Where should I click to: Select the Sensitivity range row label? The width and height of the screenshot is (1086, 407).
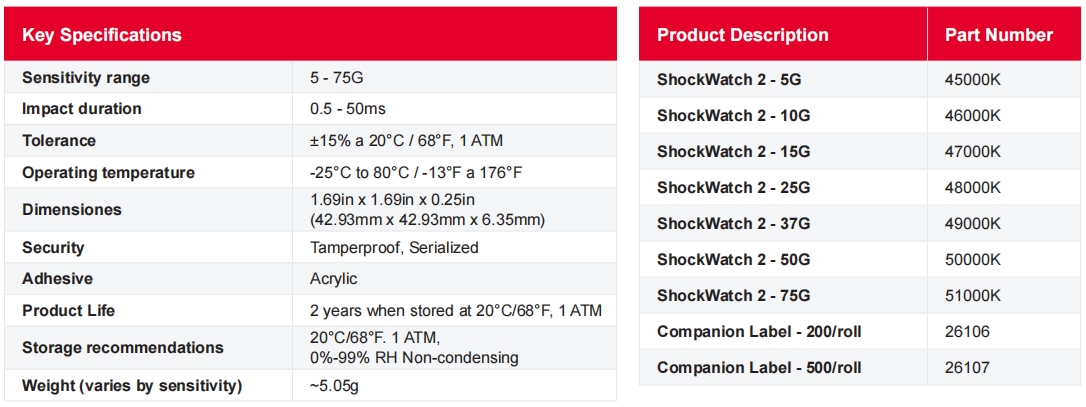(86, 78)
